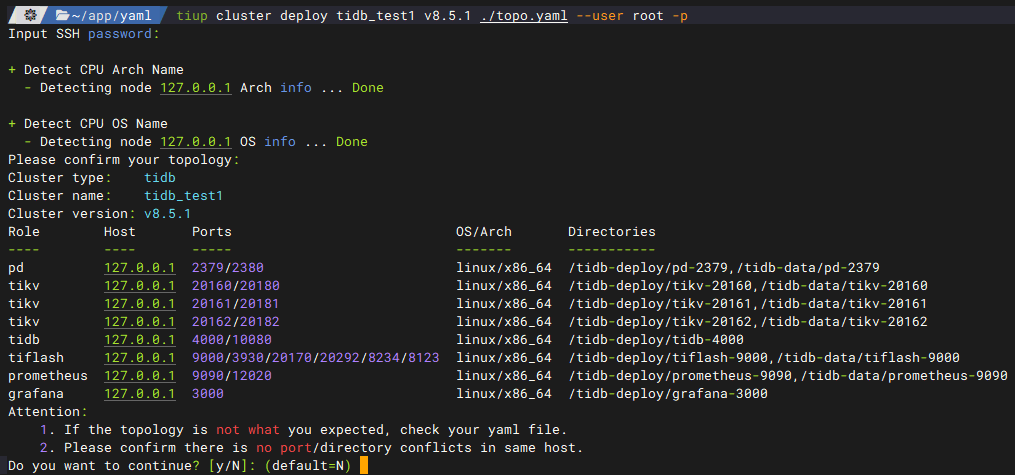This screenshot has width=1015, height=475.
Task: Click the tikv-20160 directories entry
Action: point(748,286)
